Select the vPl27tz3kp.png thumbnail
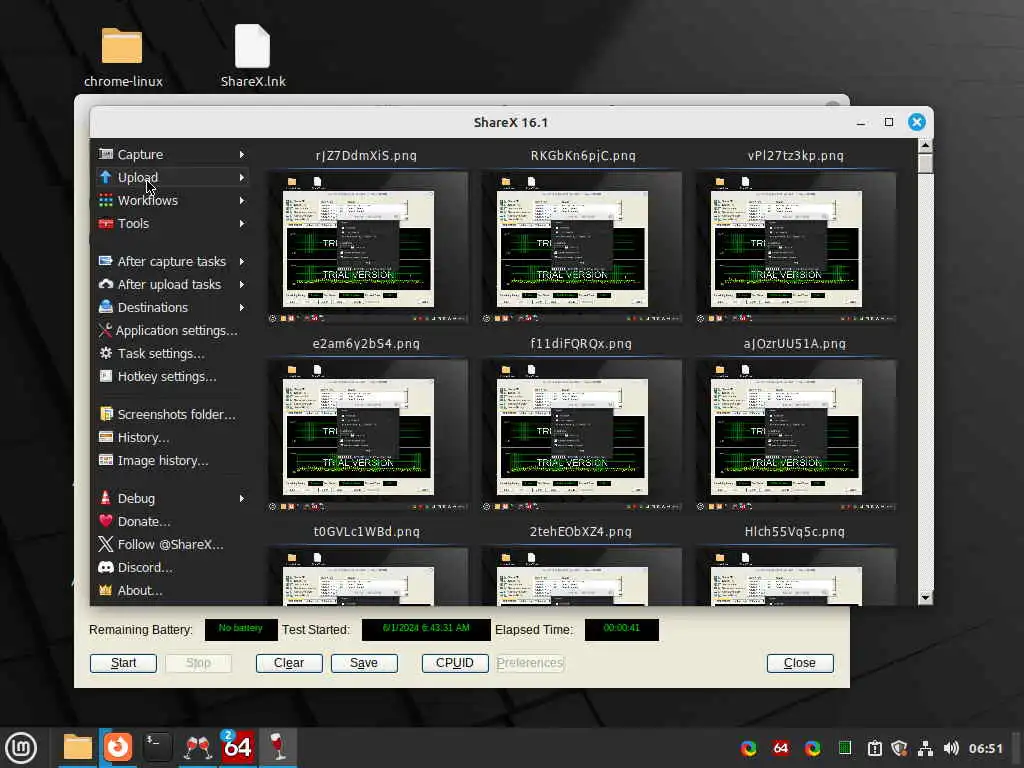The height and width of the screenshot is (768, 1024). (795, 247)
